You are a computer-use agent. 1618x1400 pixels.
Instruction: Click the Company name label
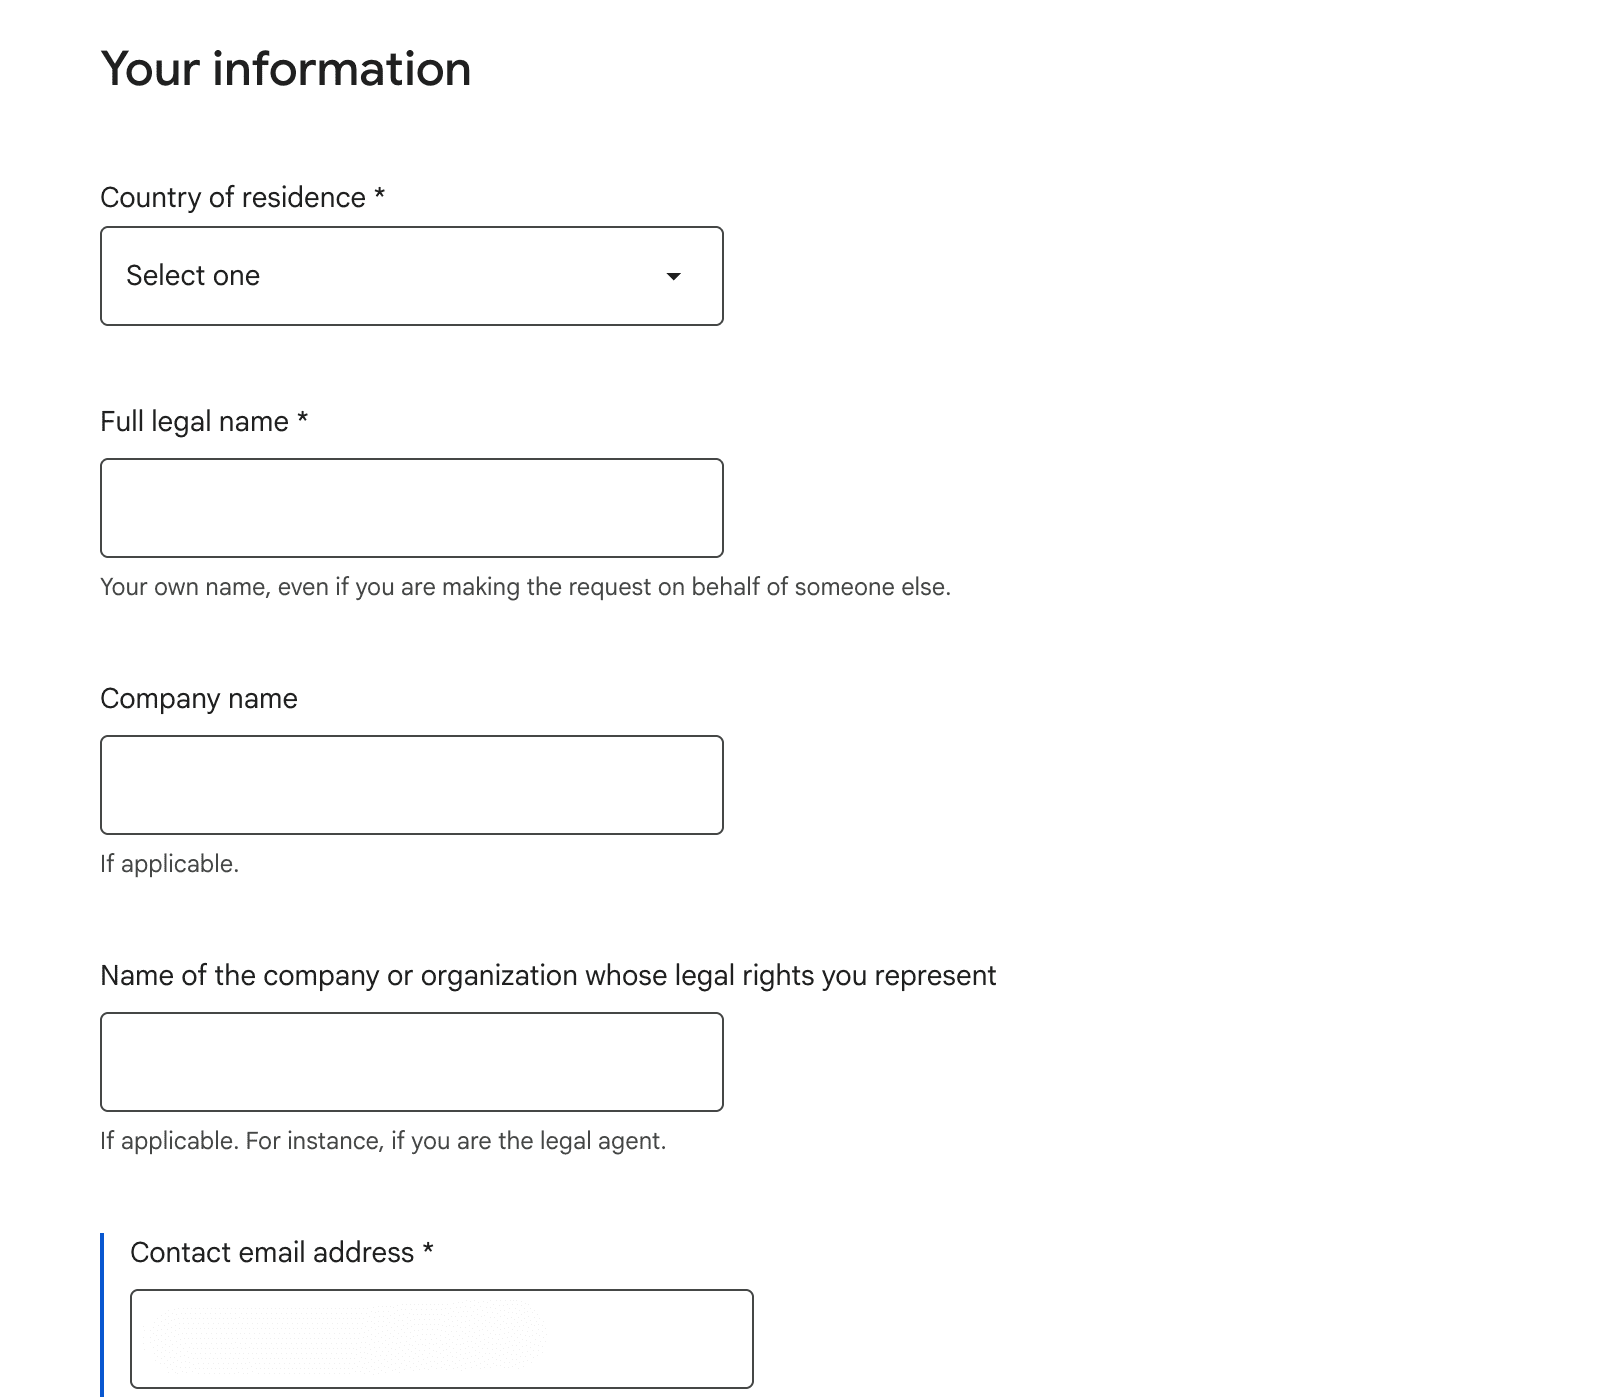coord(197,699)
